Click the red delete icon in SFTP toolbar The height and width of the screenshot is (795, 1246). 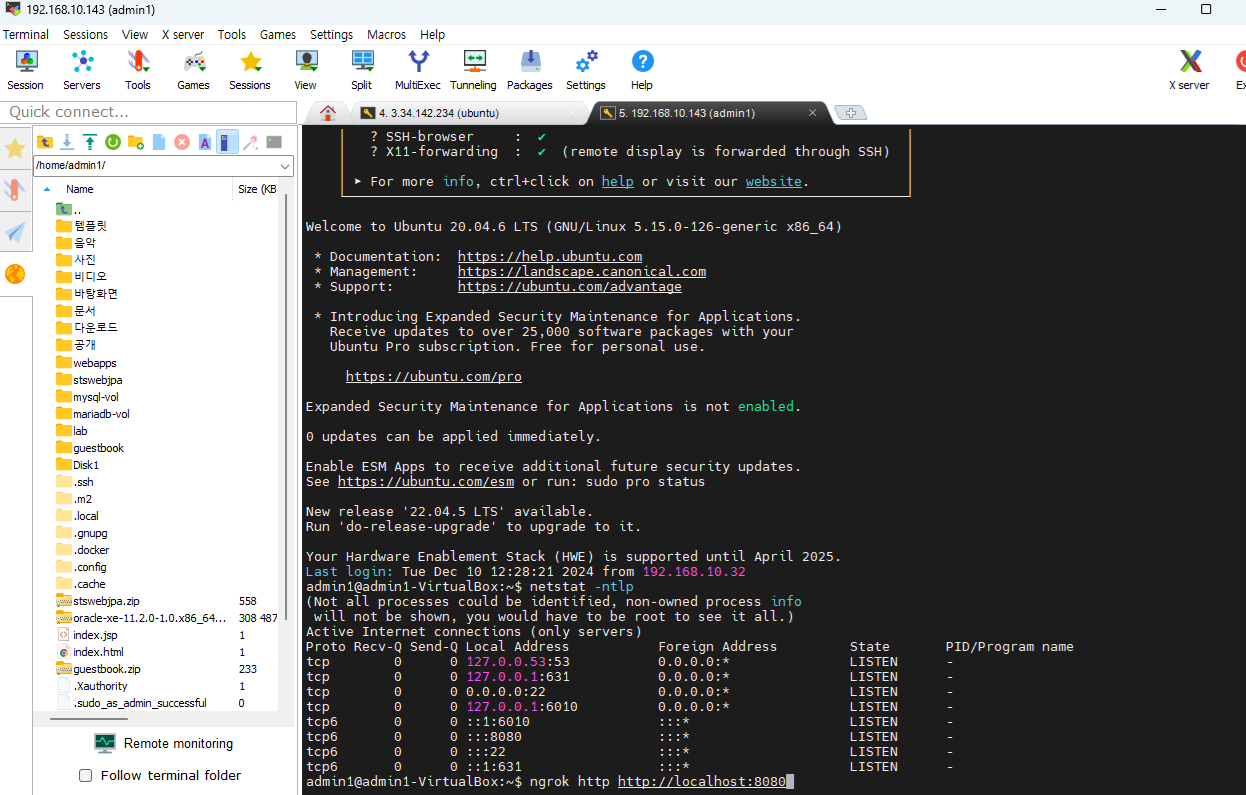tap(182, 142)
